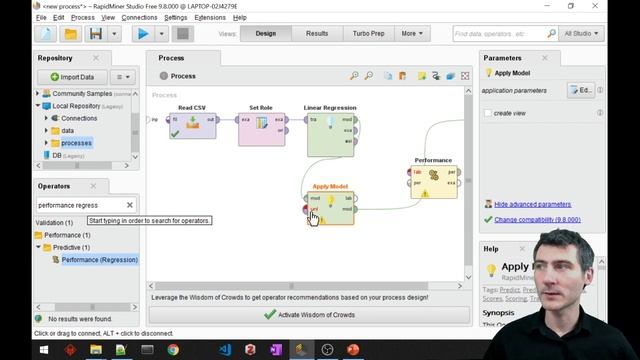Expand the processes folder
The width and height of the screenshot is (640, 360).
point(46,143)
